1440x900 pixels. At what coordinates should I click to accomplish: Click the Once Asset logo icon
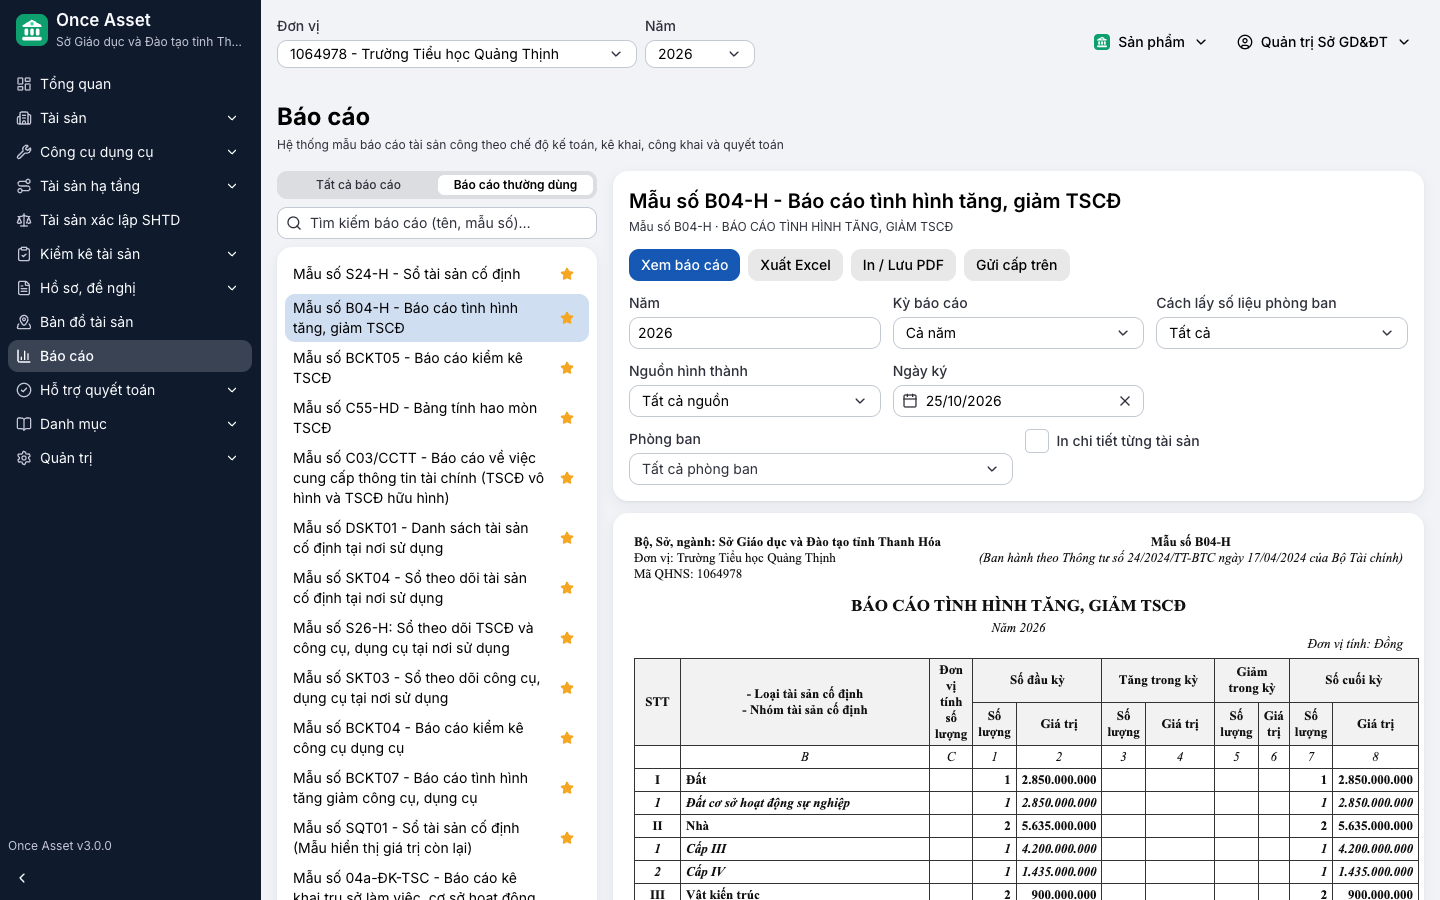tap(32, 30)
